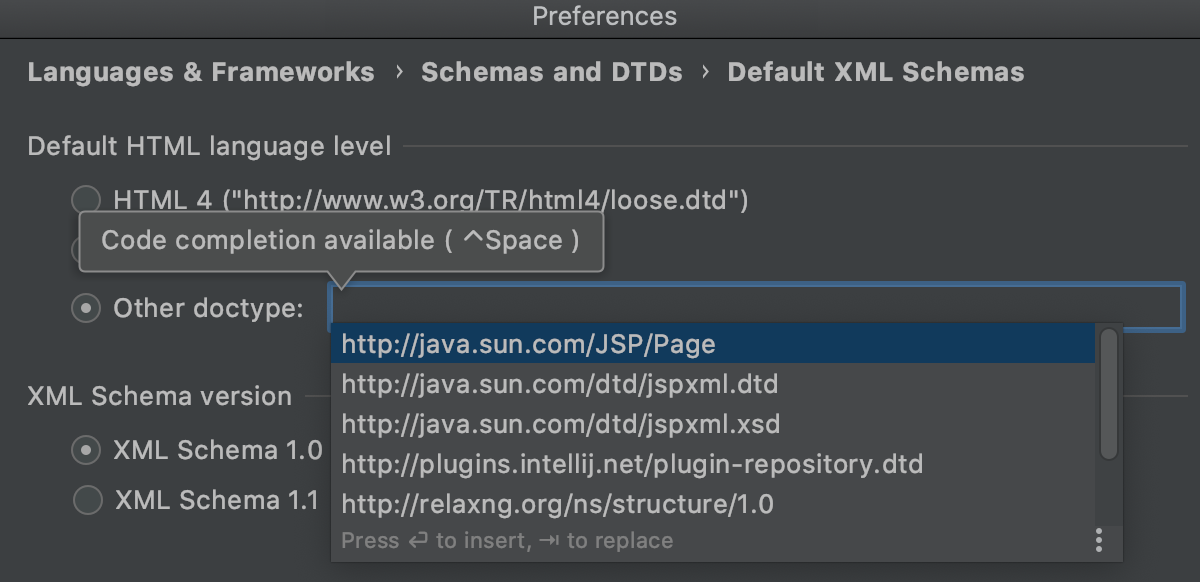Screen dimensions: 1200x582
Task: Select http://java.sun.com/JSP/Page from suggestions
Action: pos(528,343)
